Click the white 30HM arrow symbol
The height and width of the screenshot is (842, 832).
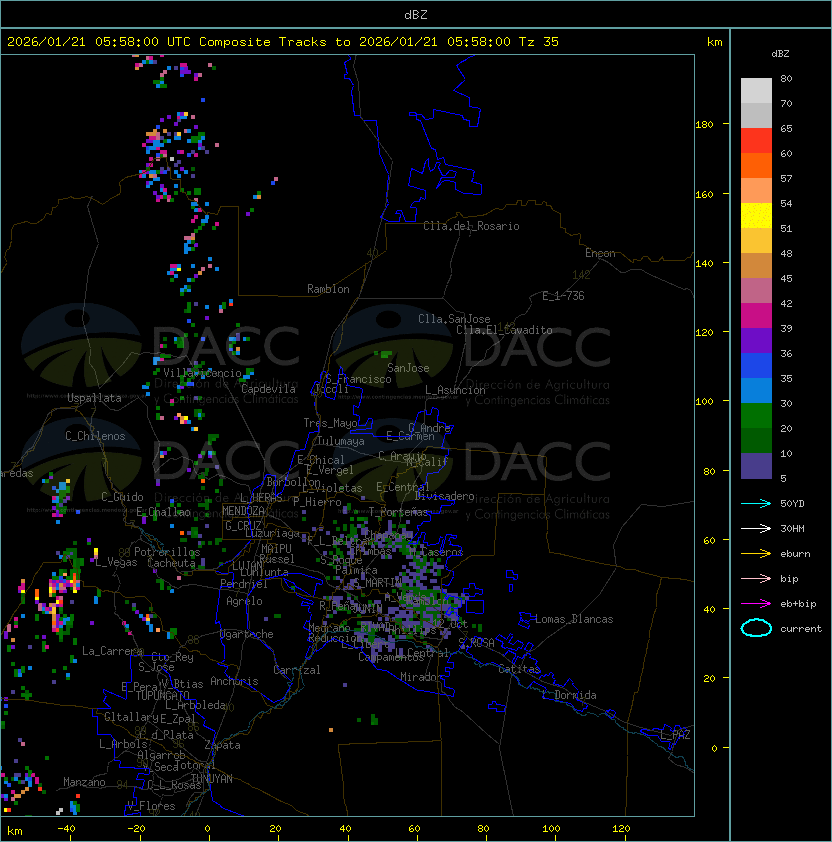755,528
